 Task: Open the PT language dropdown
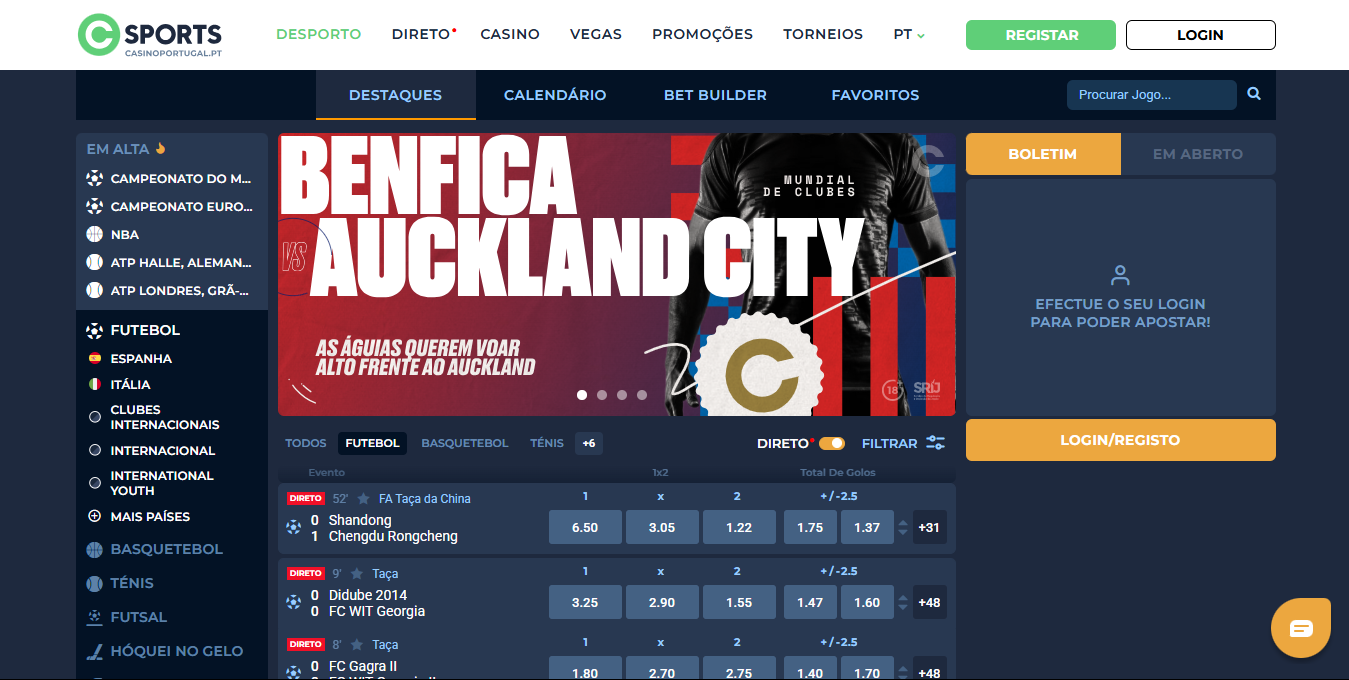point(909,34)
